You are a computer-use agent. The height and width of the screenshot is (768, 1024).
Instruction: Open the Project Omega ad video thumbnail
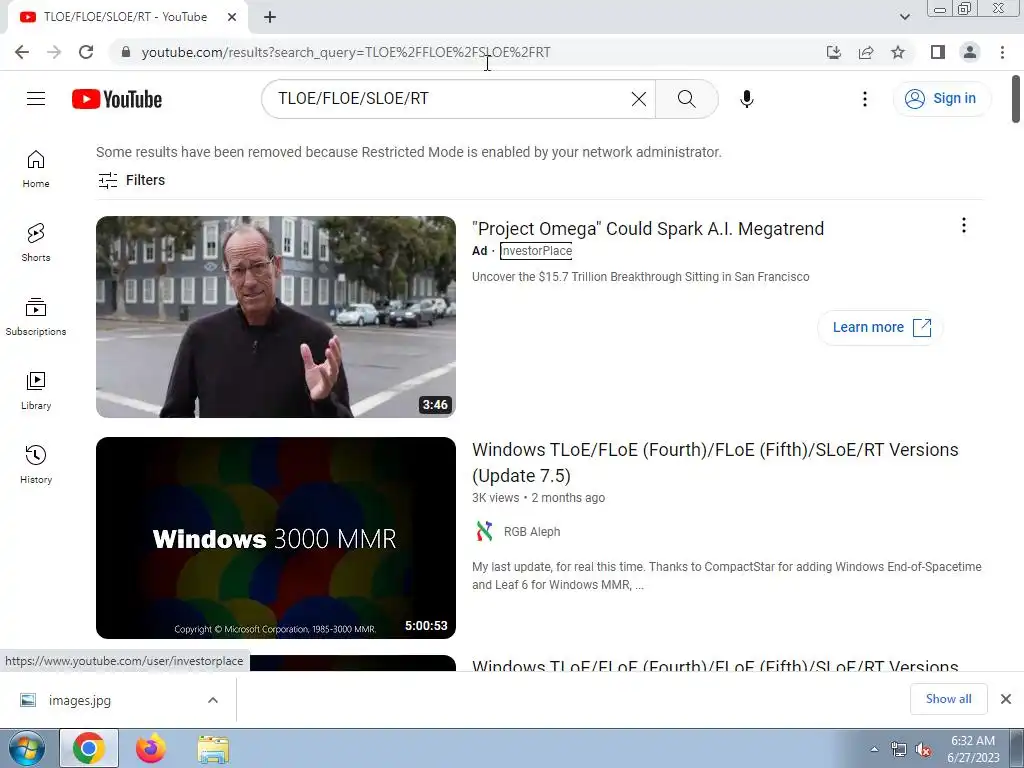[x=276, y=317]
